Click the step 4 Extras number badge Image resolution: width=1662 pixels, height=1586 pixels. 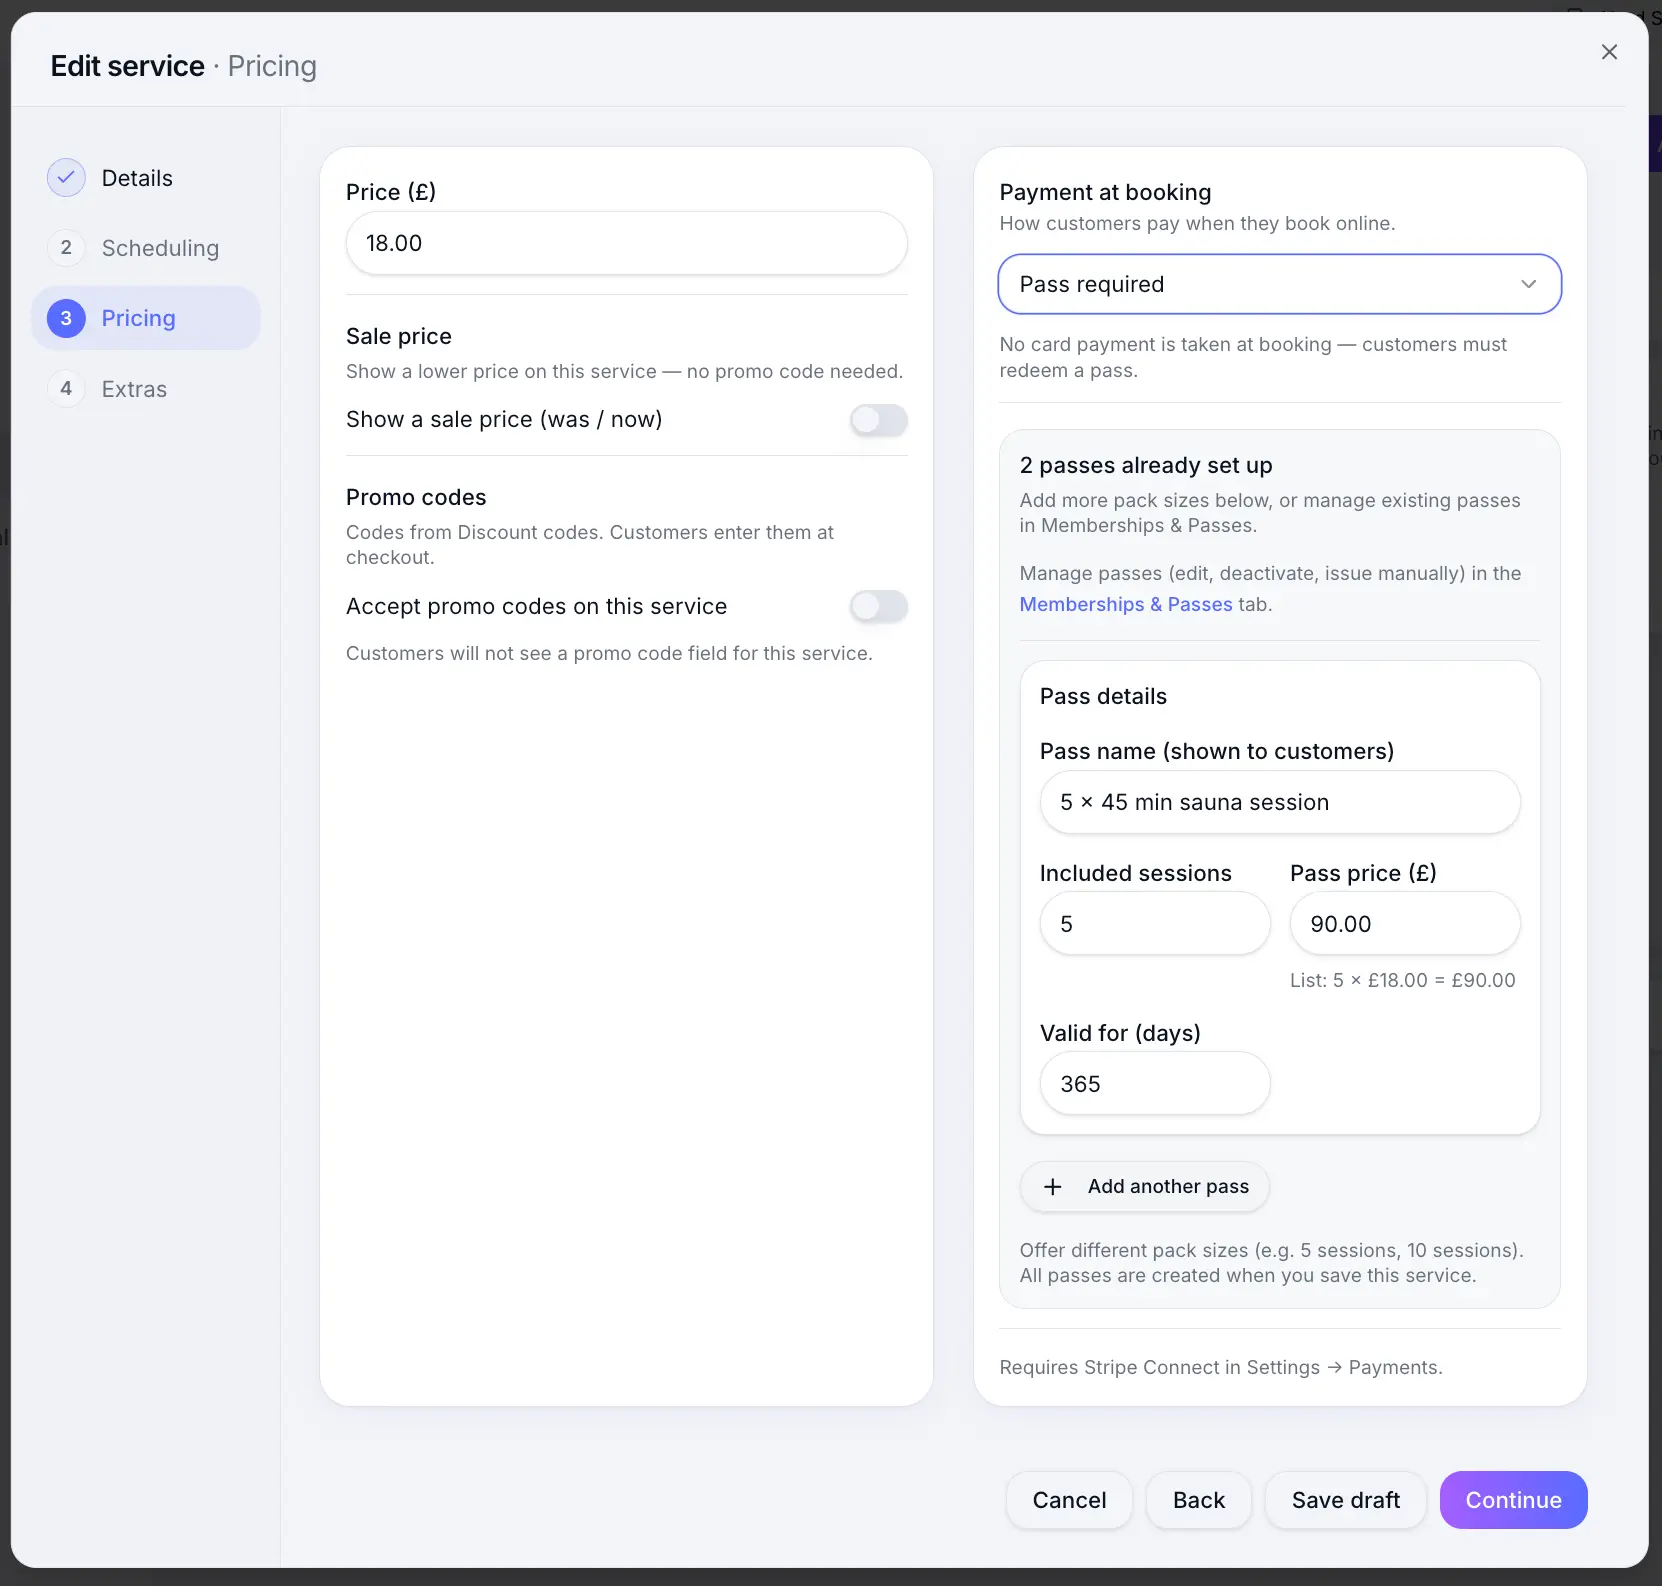click(x=66, y=389)
